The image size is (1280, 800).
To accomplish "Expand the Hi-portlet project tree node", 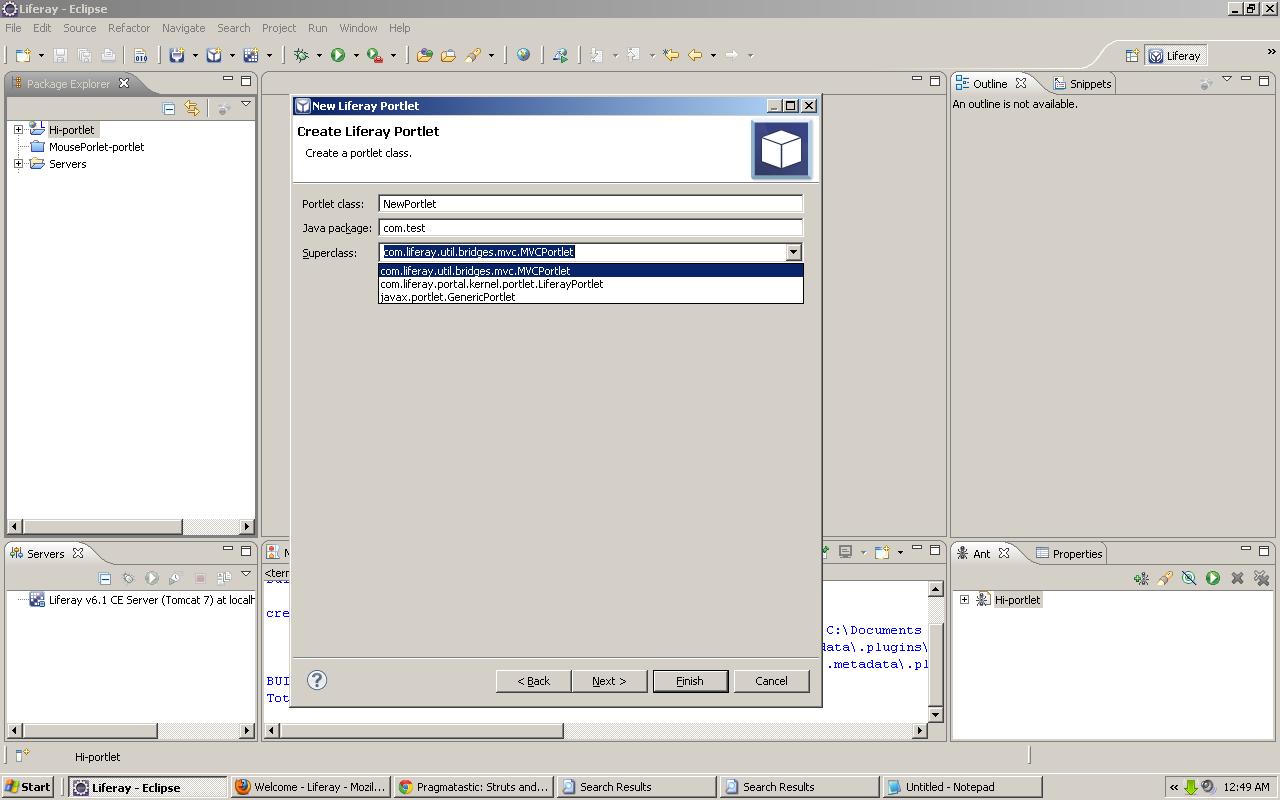I will (x=18, y=130).
